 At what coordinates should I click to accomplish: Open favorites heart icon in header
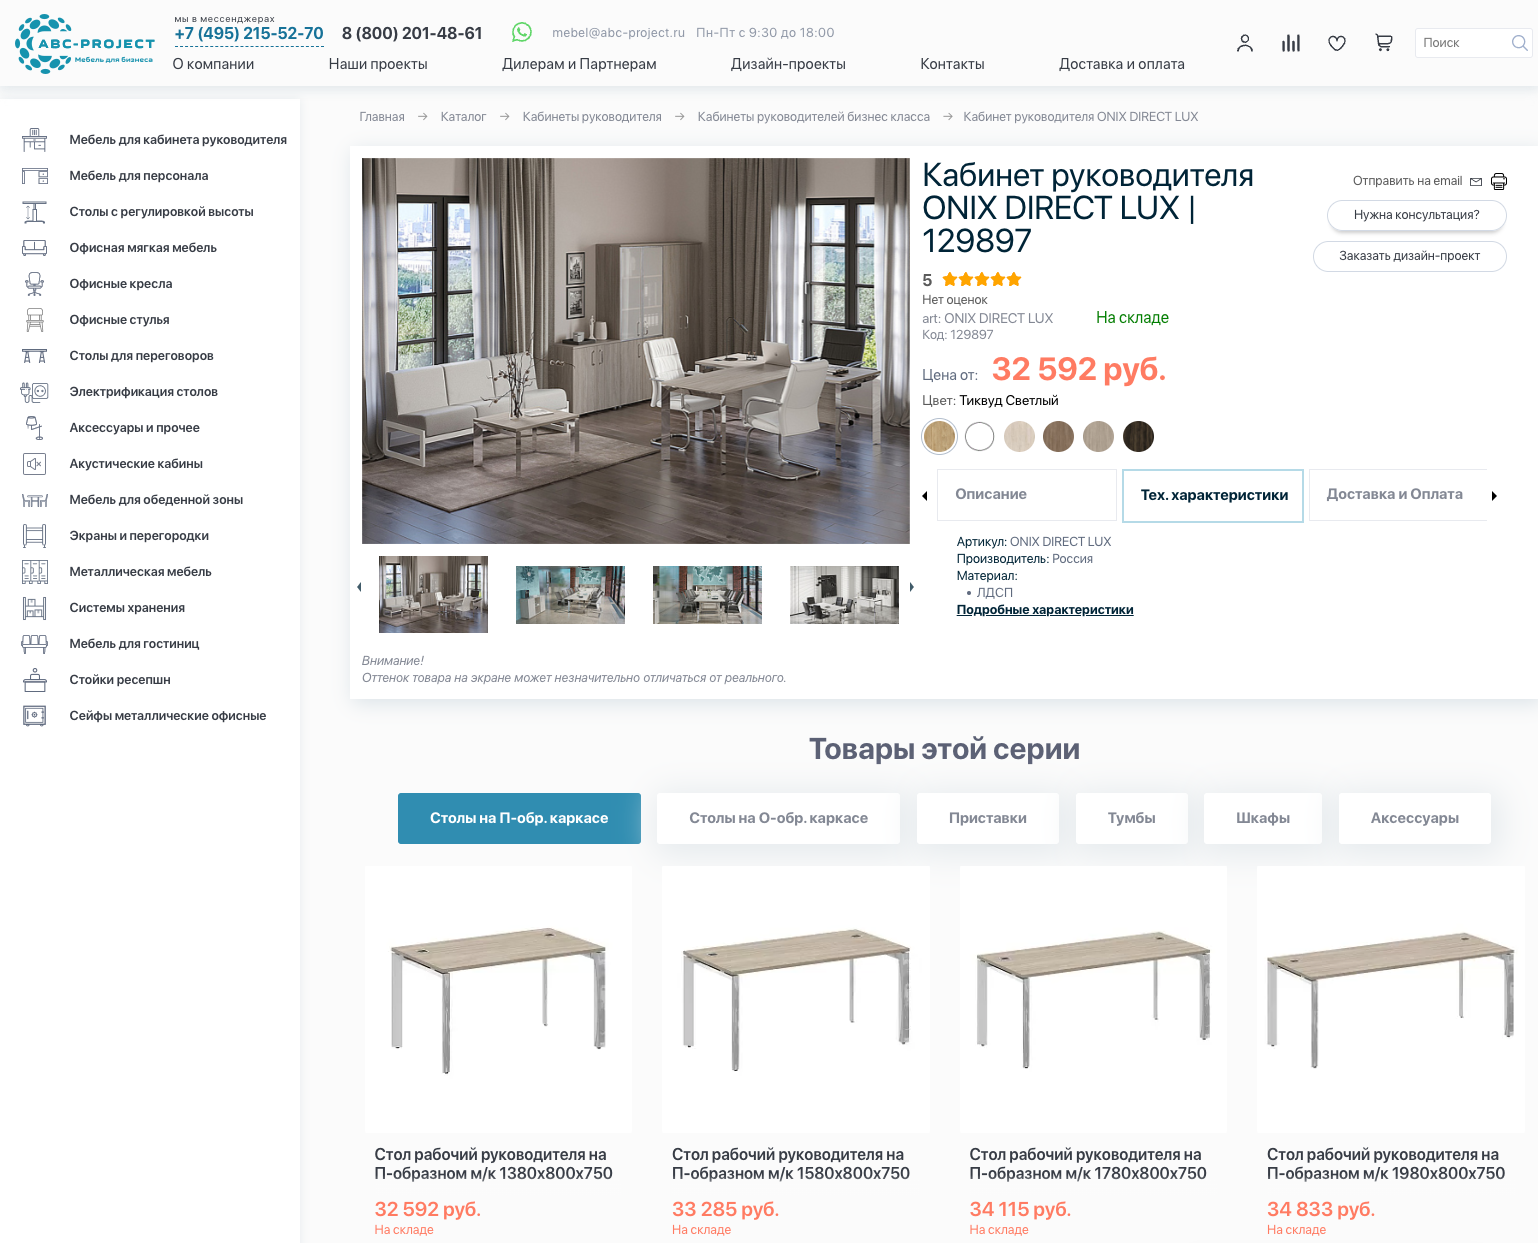[x=1337, y=43]
